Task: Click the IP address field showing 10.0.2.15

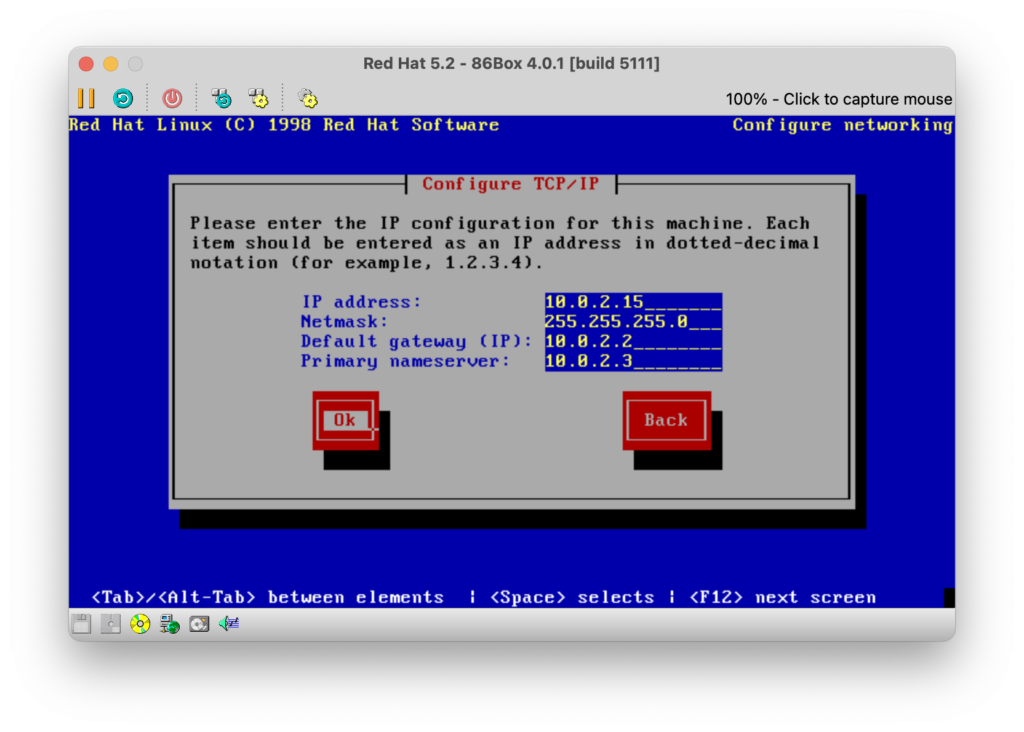Action: pos(633,302)
